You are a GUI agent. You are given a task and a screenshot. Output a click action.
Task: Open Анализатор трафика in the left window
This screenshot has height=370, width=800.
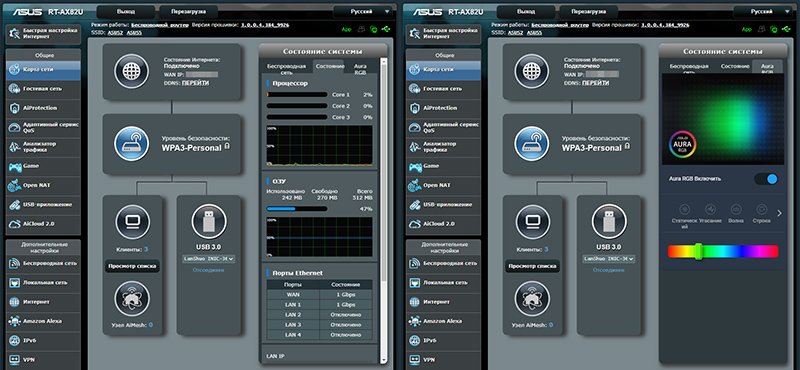click(x=43, y=147)
